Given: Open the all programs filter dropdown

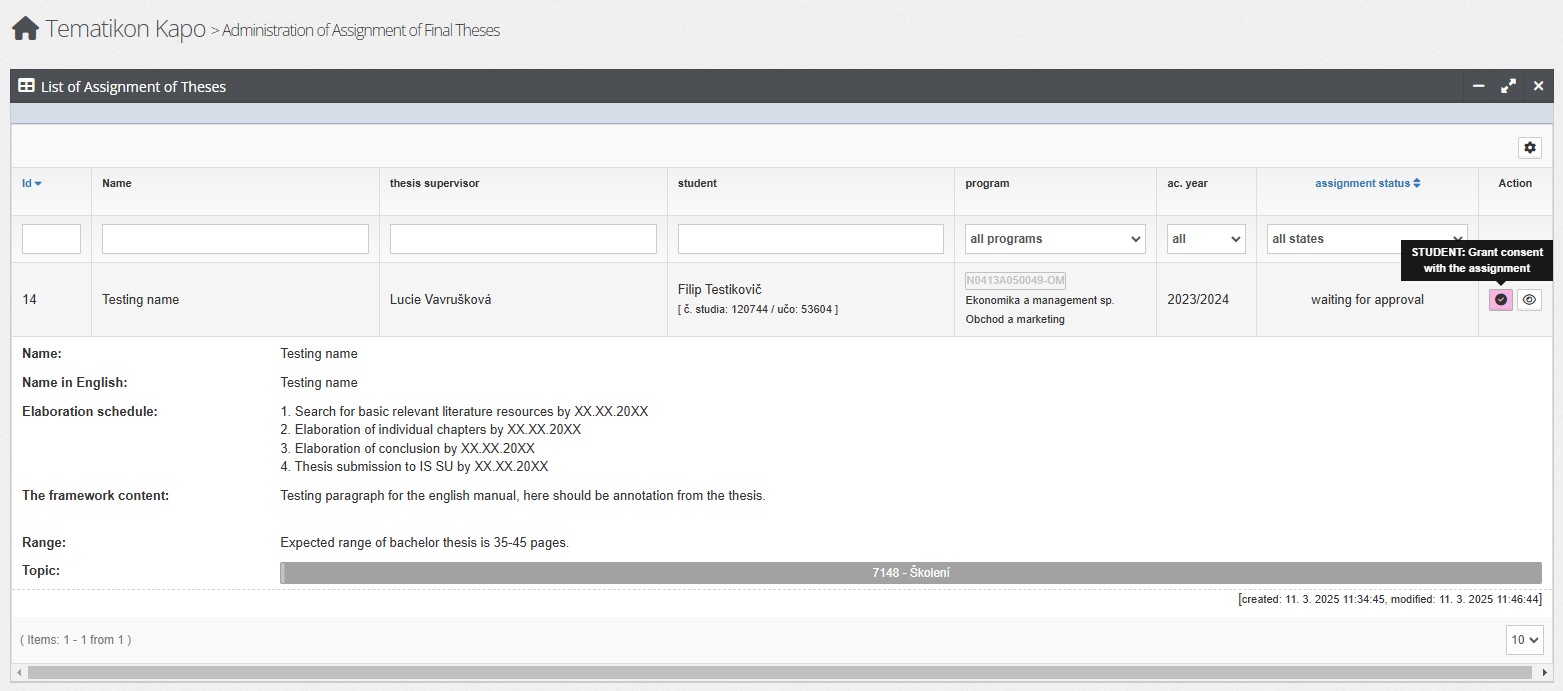Looking at the screenshot, I should pos(1055,239).
